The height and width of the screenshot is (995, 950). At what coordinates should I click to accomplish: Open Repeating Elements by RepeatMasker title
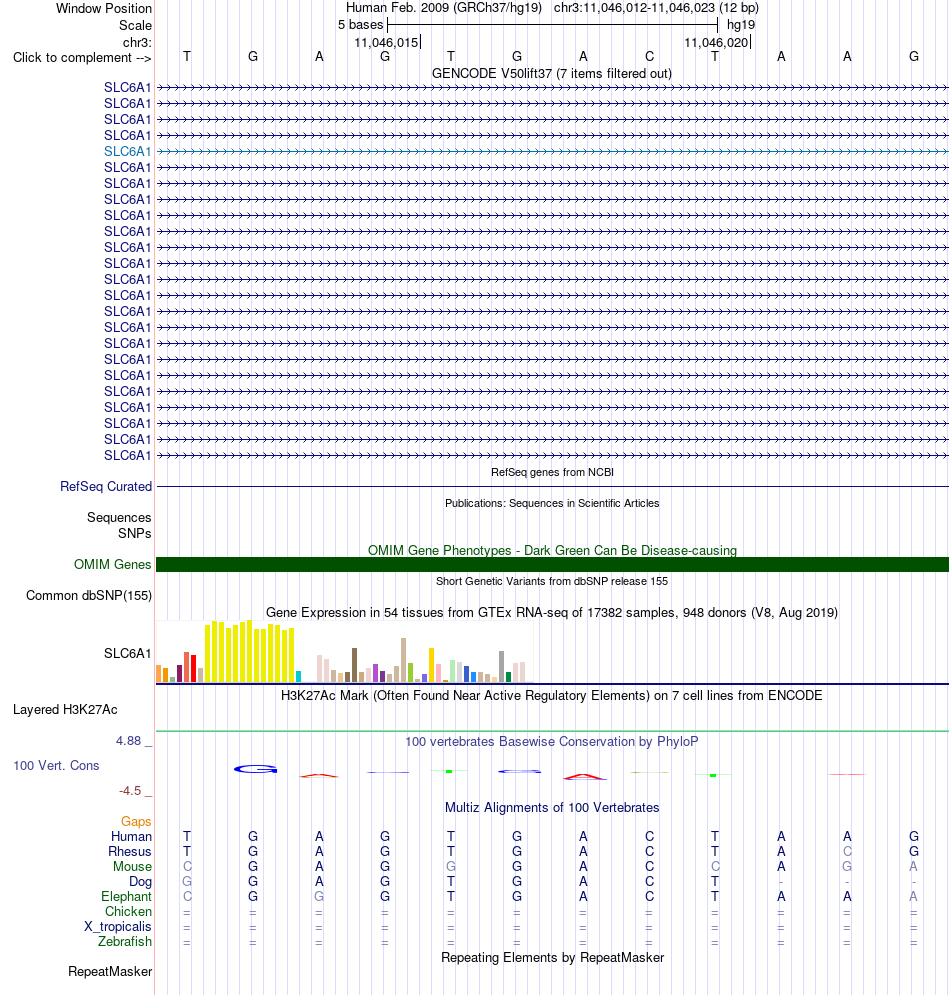(552, 958)
